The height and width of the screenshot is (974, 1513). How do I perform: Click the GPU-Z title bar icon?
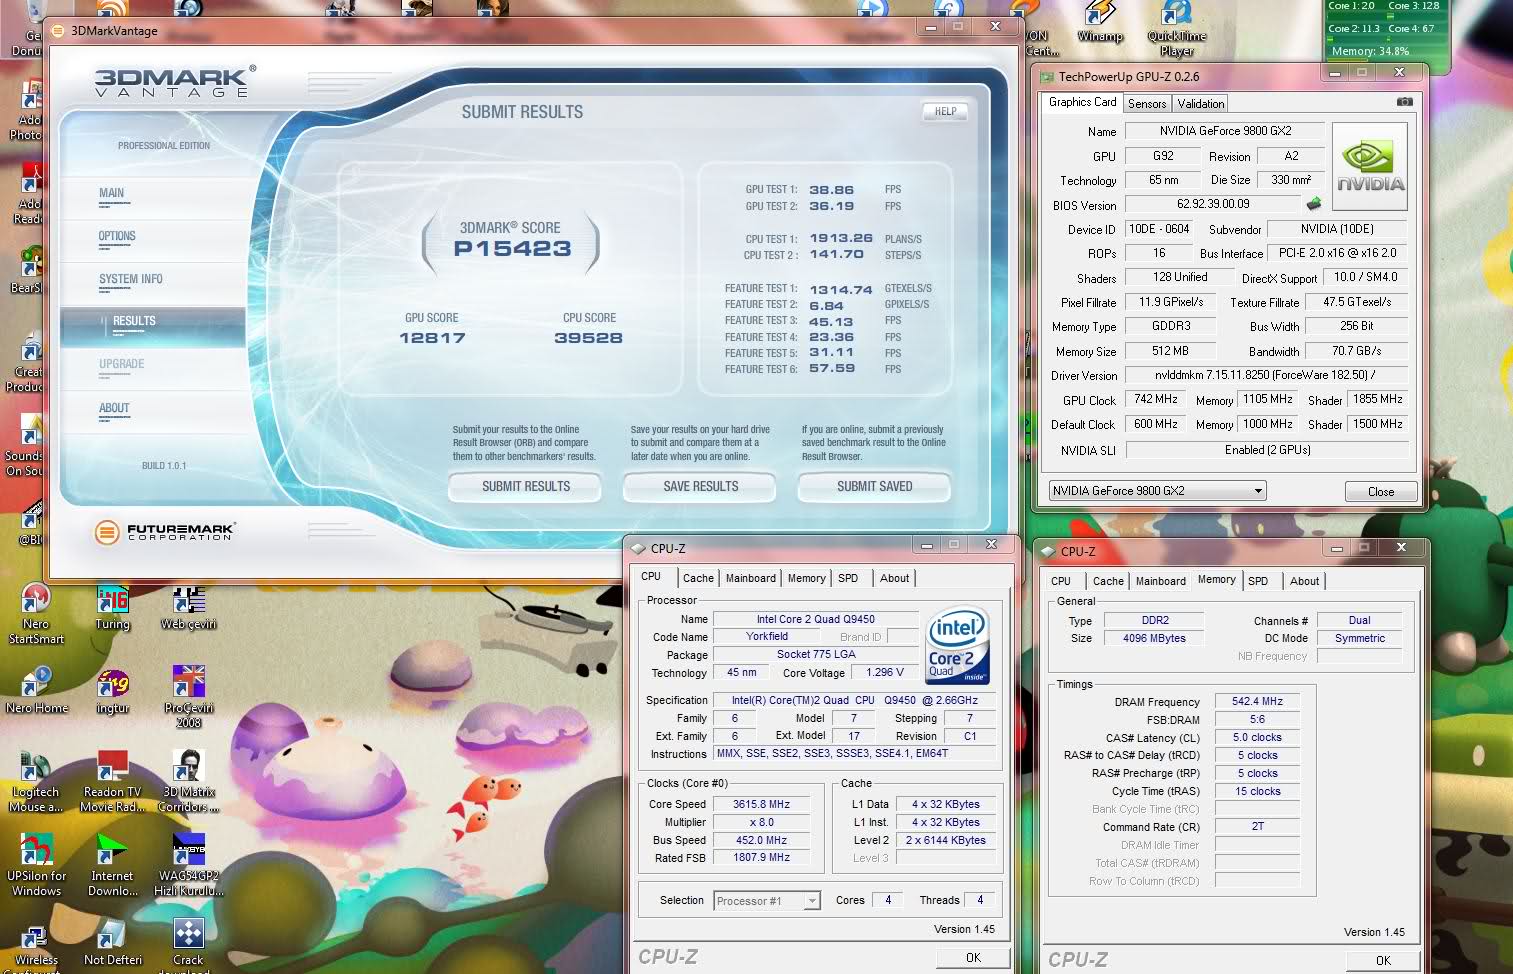coord(1046,77)
